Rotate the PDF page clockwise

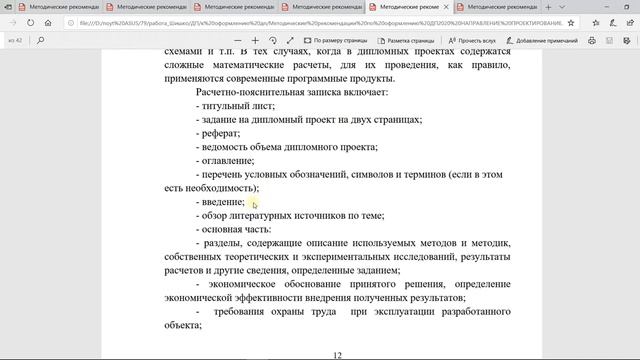[x=273, y=40]
